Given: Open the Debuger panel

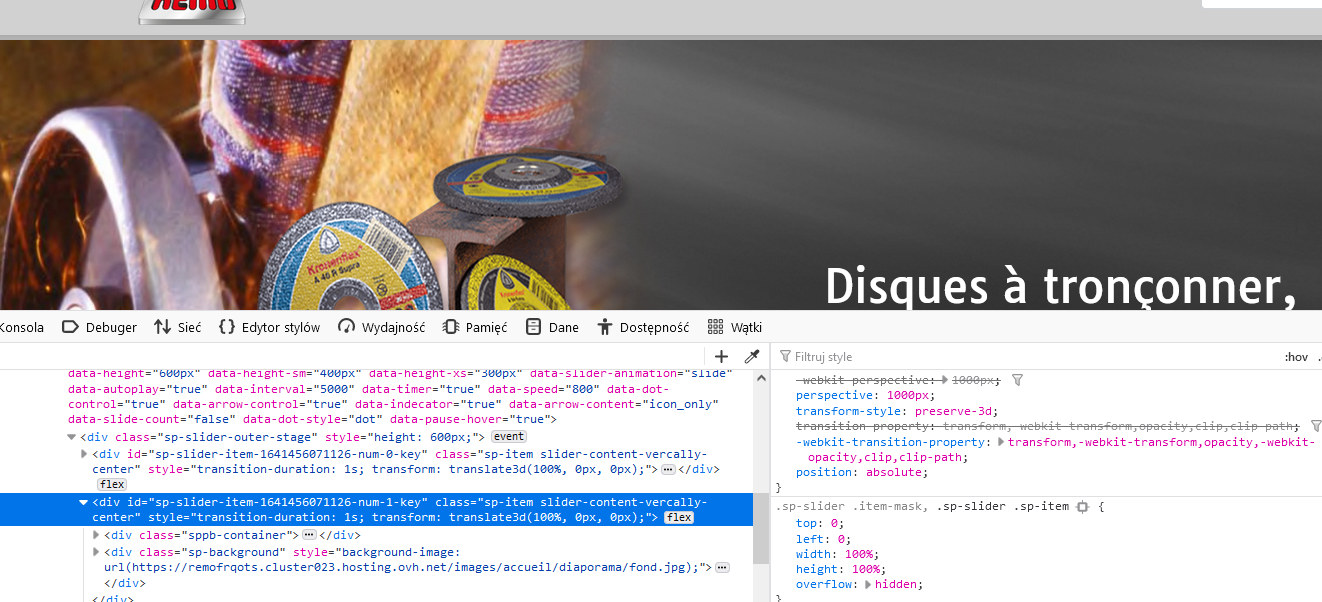Looking at the screenshot, I should pos(99,327).
